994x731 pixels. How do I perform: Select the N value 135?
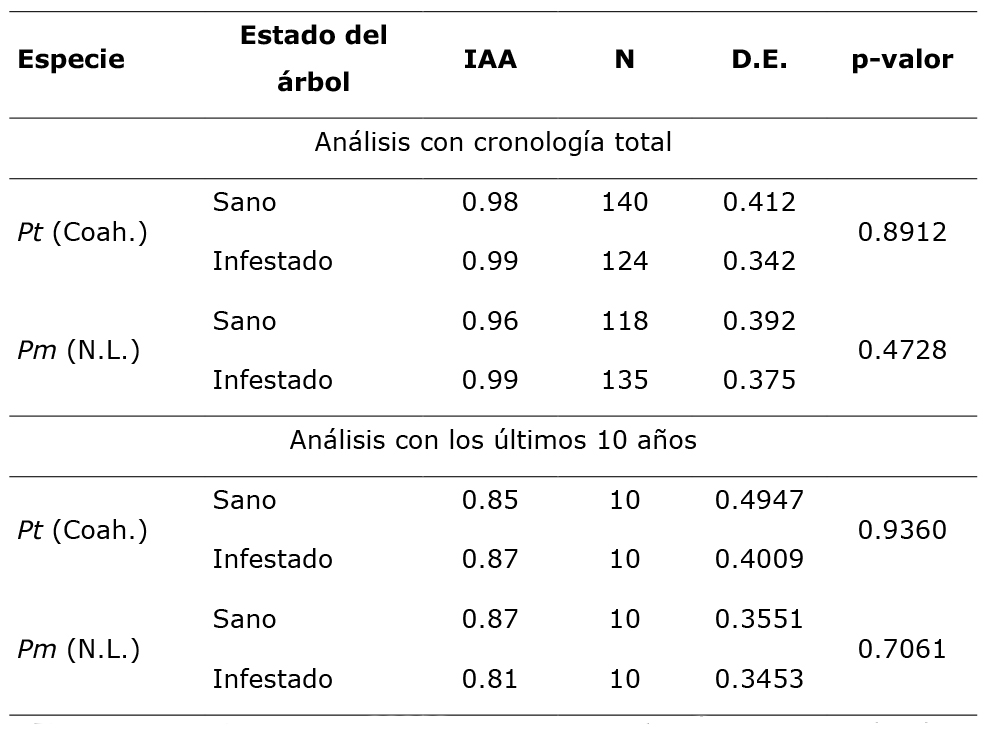624,380
